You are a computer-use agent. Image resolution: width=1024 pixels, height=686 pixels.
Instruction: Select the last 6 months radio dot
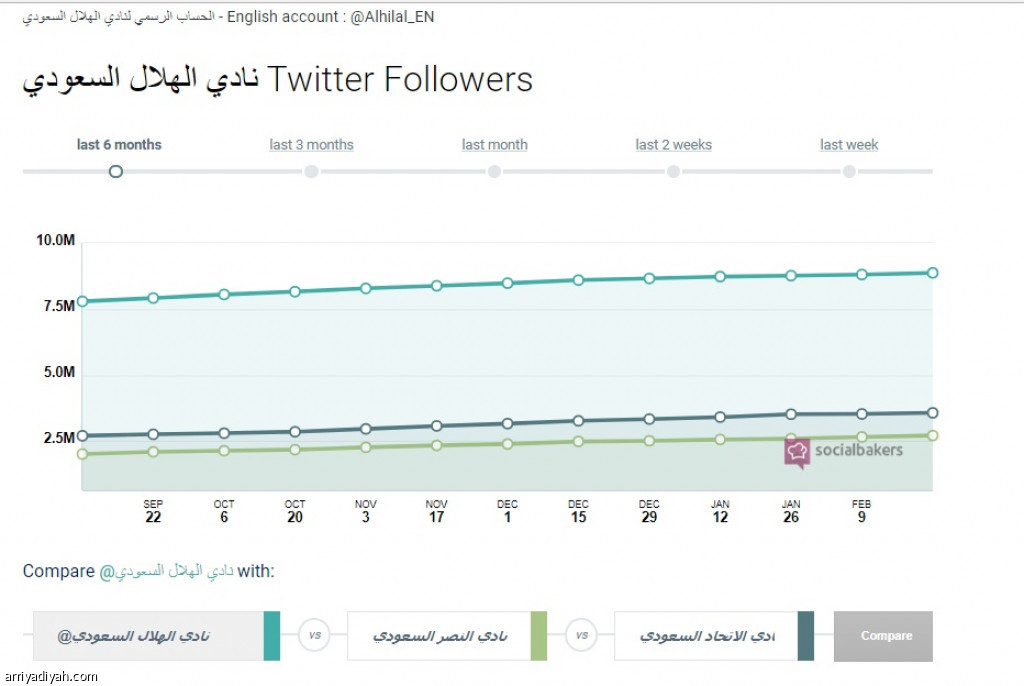(116, 171)
